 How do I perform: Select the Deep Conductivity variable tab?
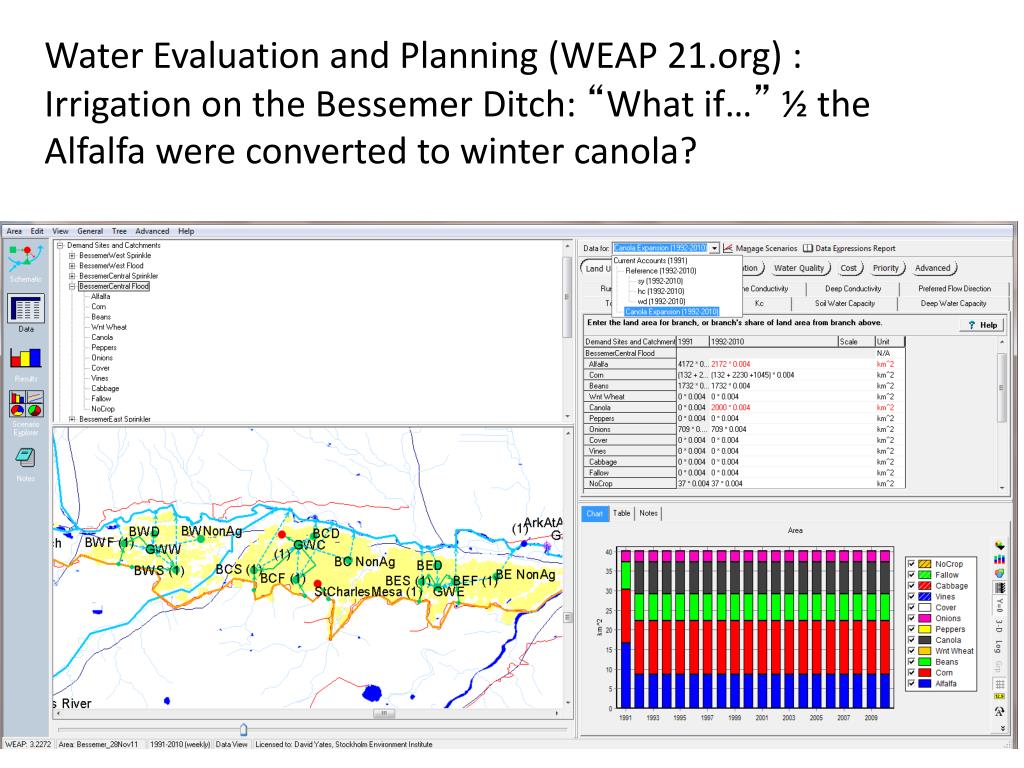(x=853, y=289)
